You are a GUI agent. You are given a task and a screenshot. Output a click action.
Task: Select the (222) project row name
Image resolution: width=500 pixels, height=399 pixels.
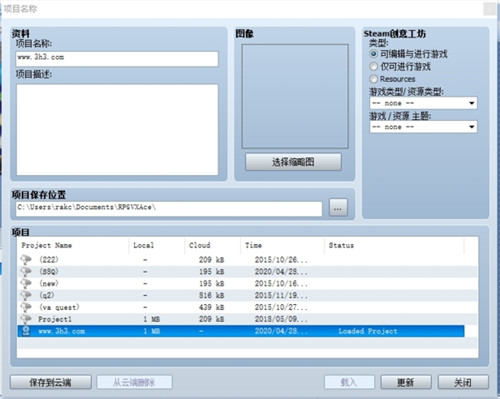(x=49, y=259)
